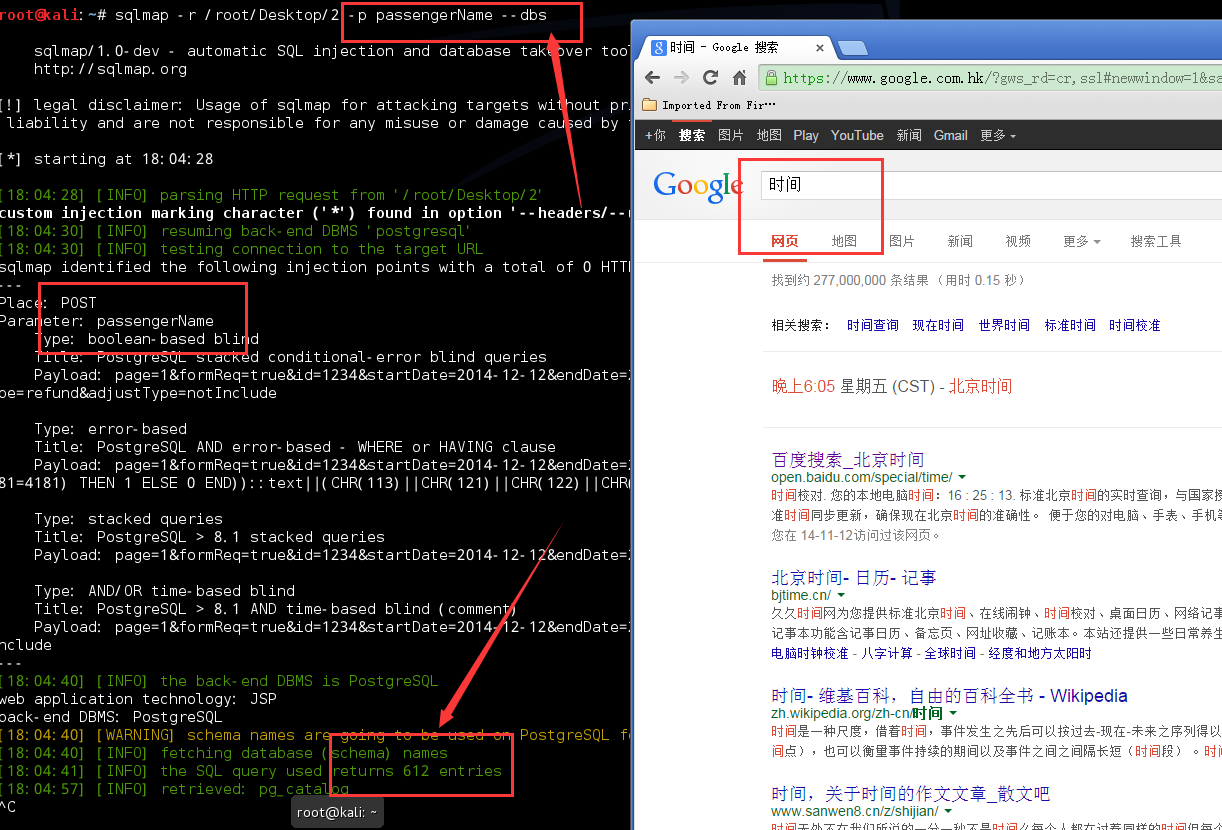The width and height of the screenshot is (1222, 830).
Task: Open 地图 in the Google black bar
Action: [768, 135]
